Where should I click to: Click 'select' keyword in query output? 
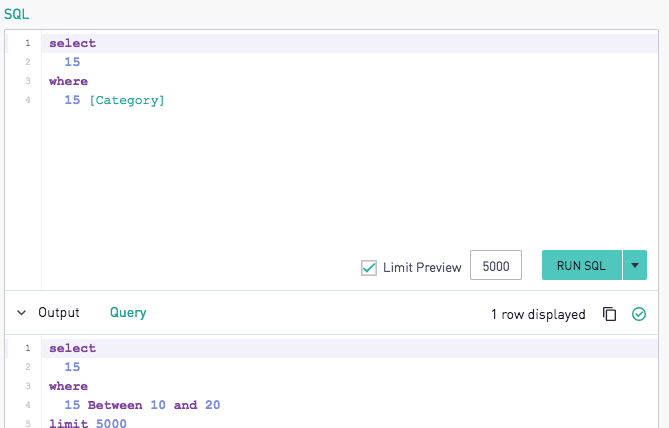pos(73,348)
